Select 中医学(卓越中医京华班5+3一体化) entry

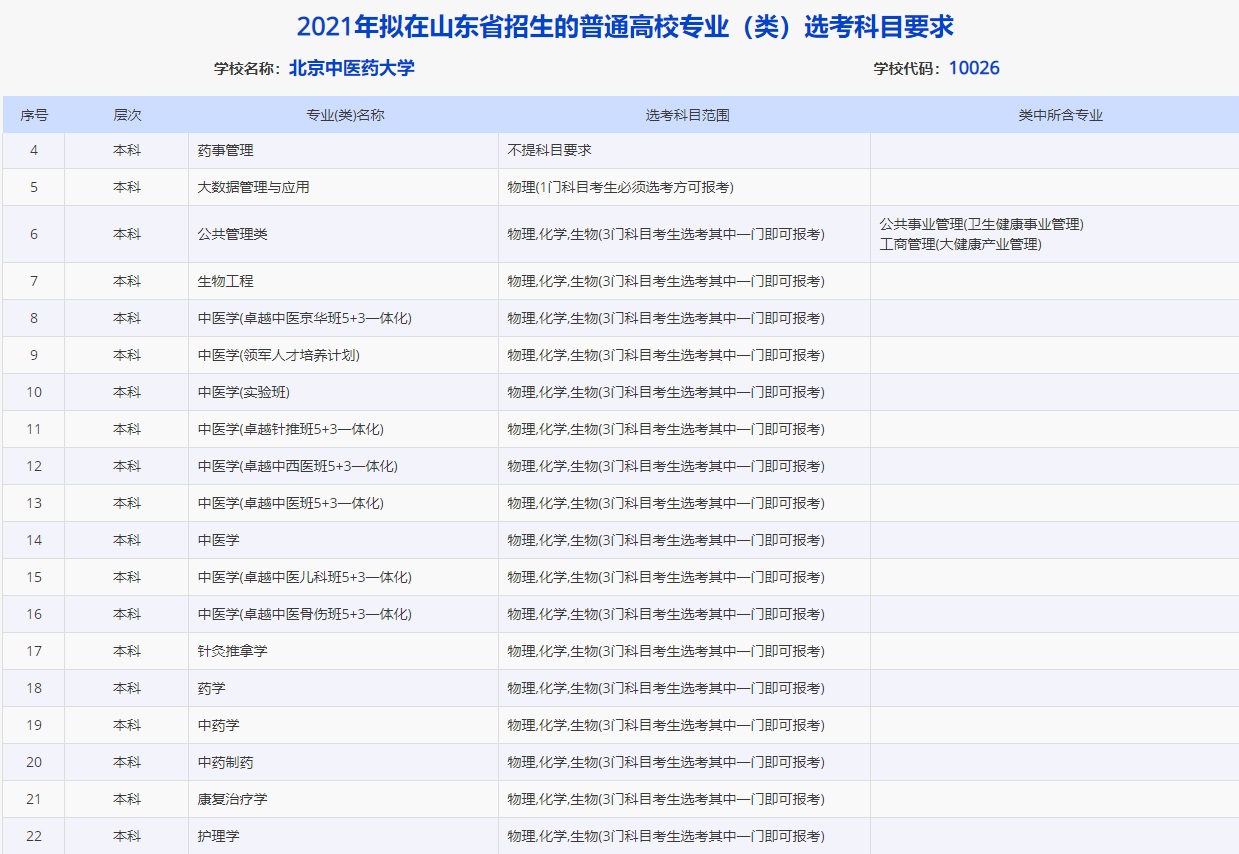[290, 318]
